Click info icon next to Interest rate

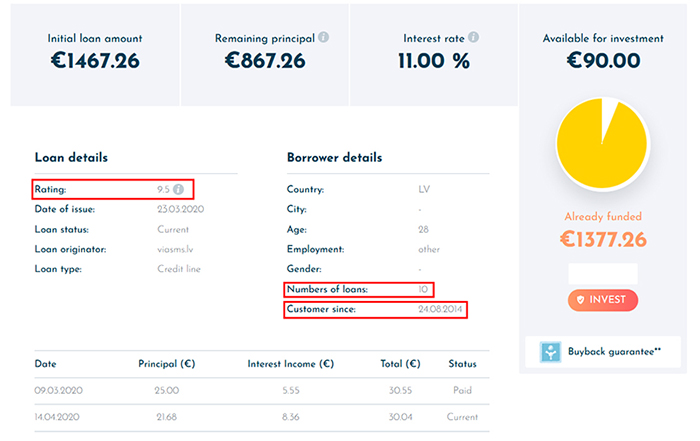coord(474,37)
